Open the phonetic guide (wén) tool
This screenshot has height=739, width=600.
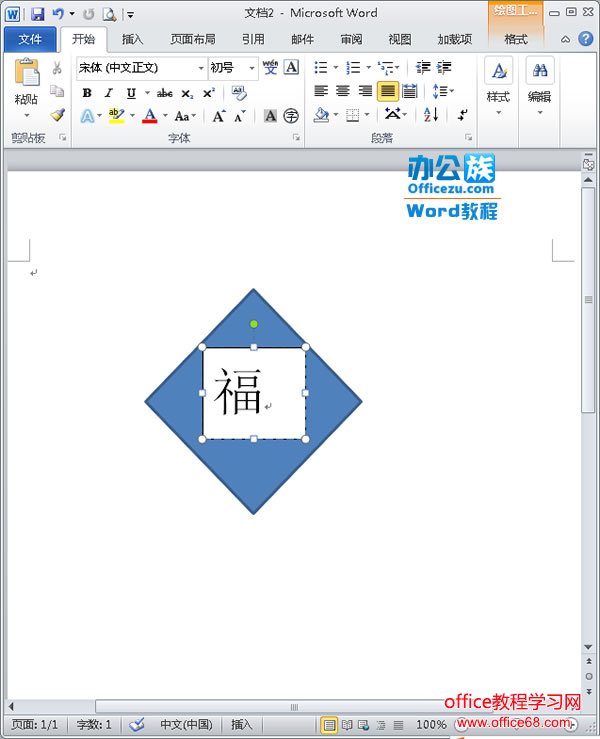pyautogui.click(x=271, y=67)
